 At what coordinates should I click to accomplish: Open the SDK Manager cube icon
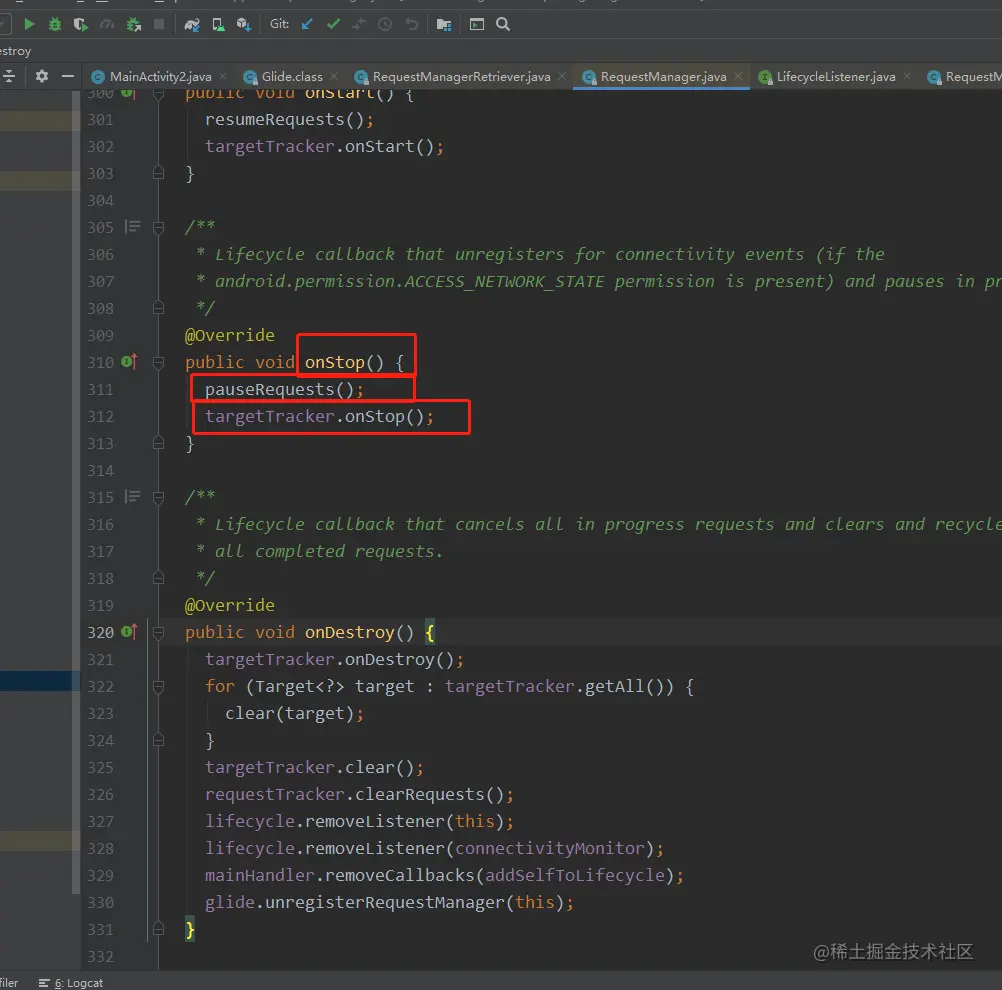[x=243, y=24]
